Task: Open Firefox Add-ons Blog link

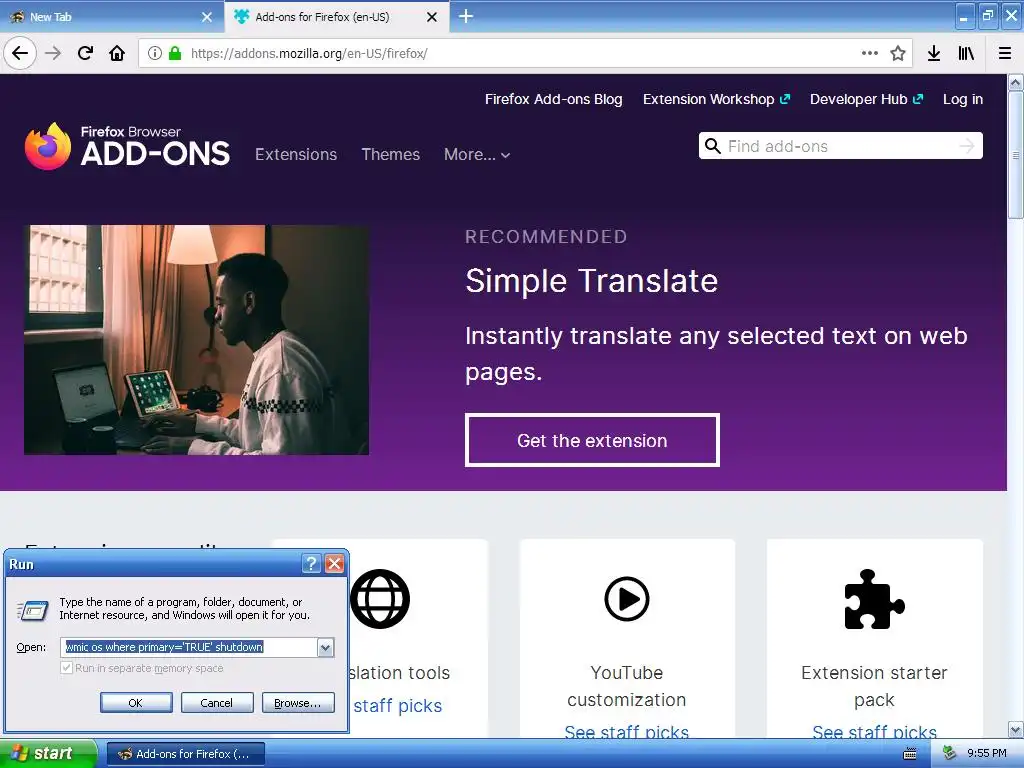Action: tap(553, 99)
